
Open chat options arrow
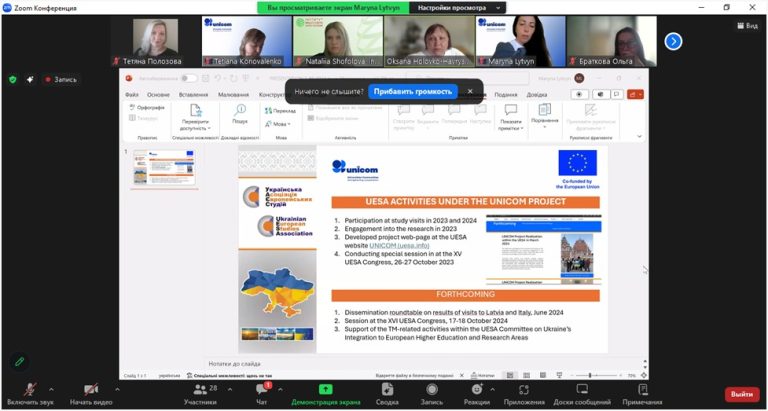tap(280, 389)
